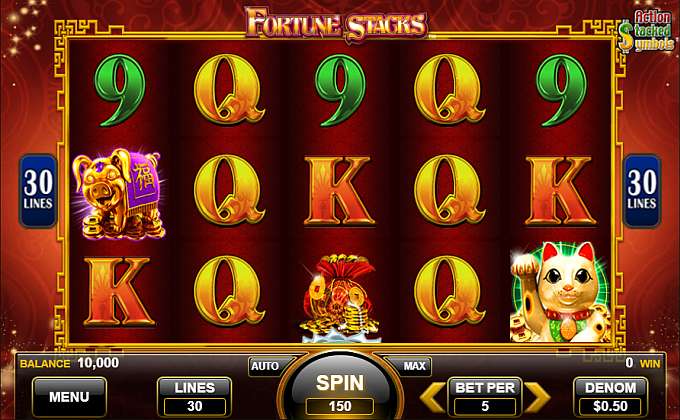Click the balance amount 10,000

[98, 363]
